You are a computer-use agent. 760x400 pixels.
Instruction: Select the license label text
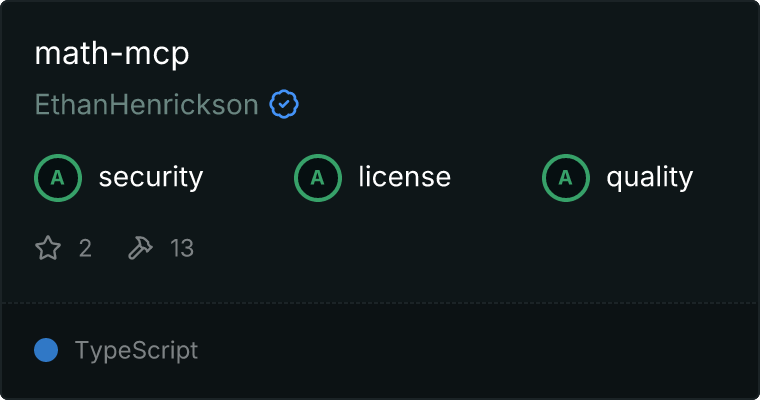[404, 178]
